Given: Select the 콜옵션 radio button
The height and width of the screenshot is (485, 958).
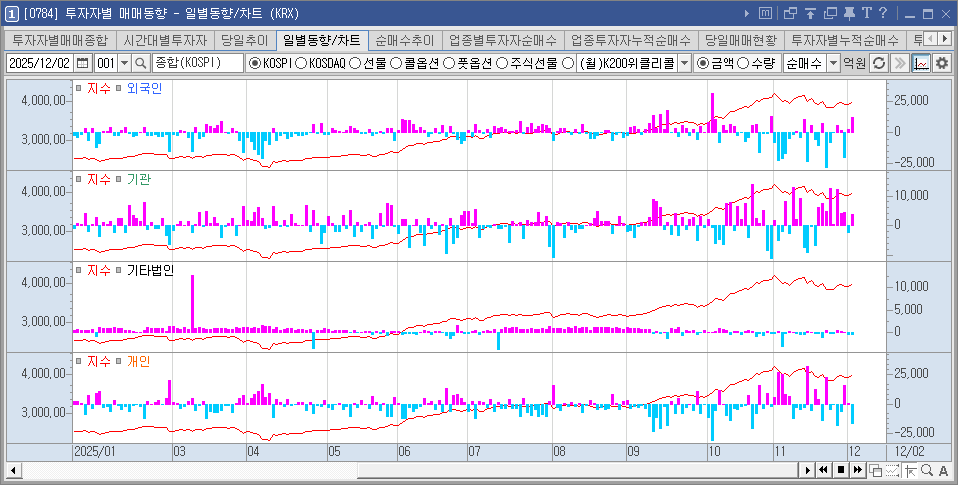Looking at the screenshot, I should pos(396,63).
